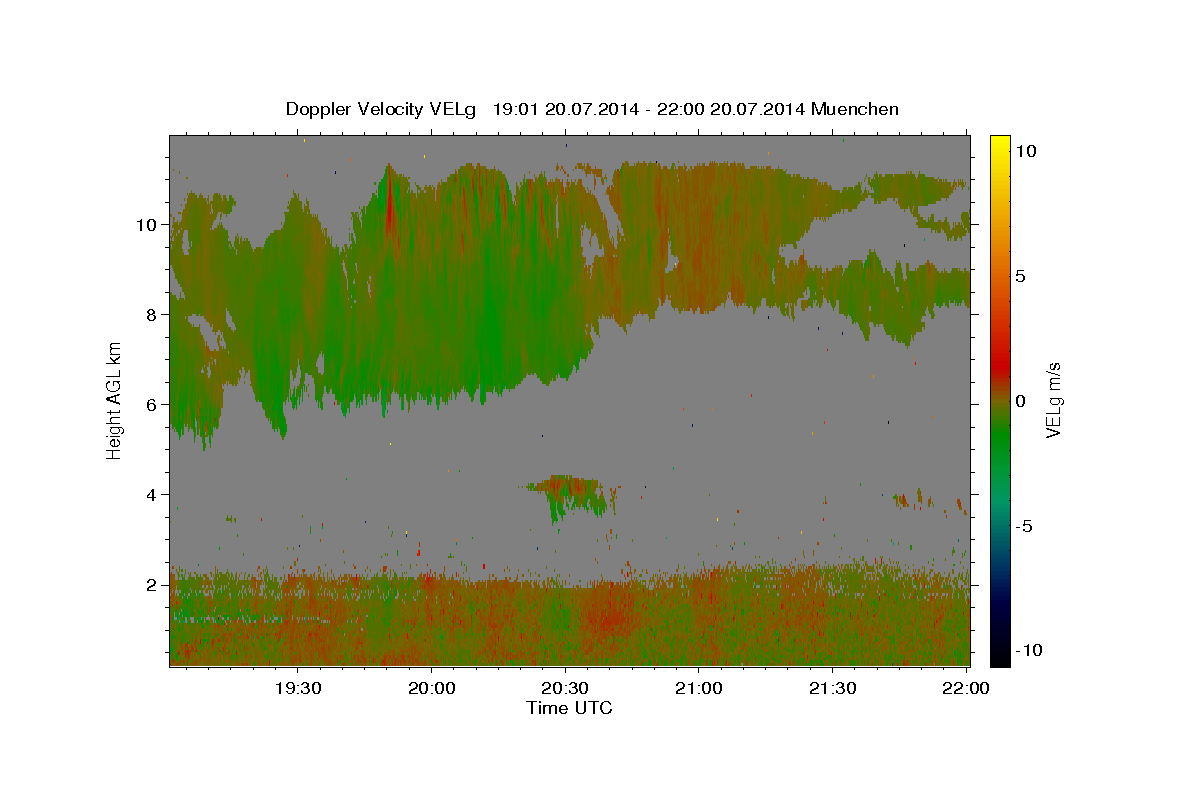The height and width of the screenshot is (800, 1200).
Task: Click the 'Time UTC' axis title
Action: pos(569,708)
